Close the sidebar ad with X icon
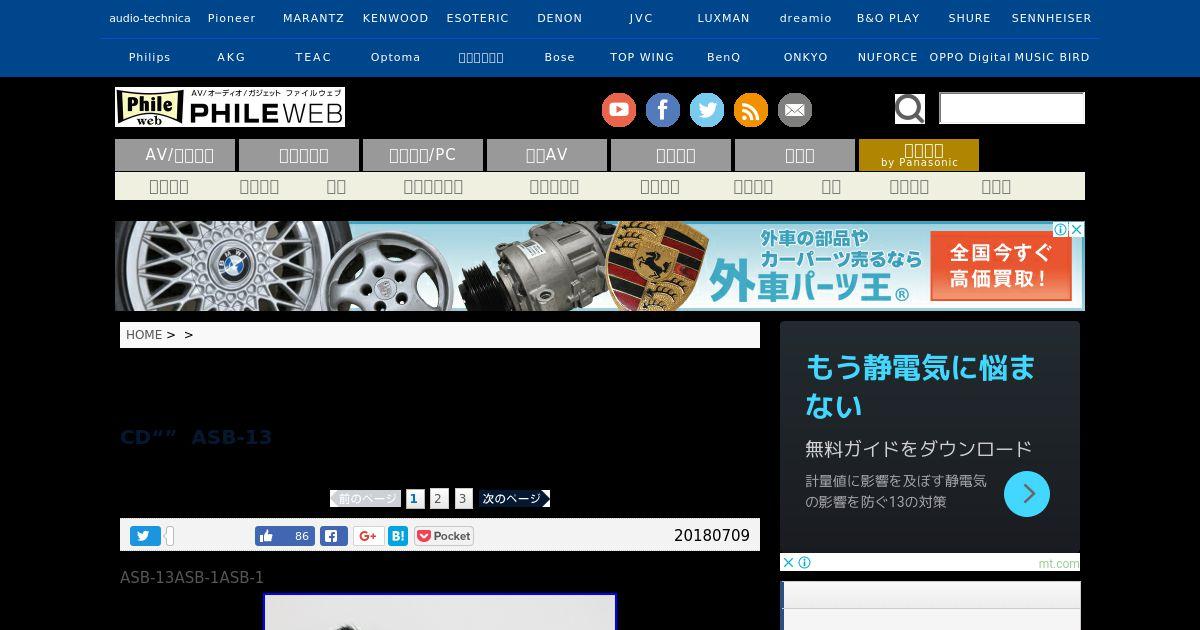Viewport: 1200px width, 630px height. pyautogui.click(x=788, y=562)
